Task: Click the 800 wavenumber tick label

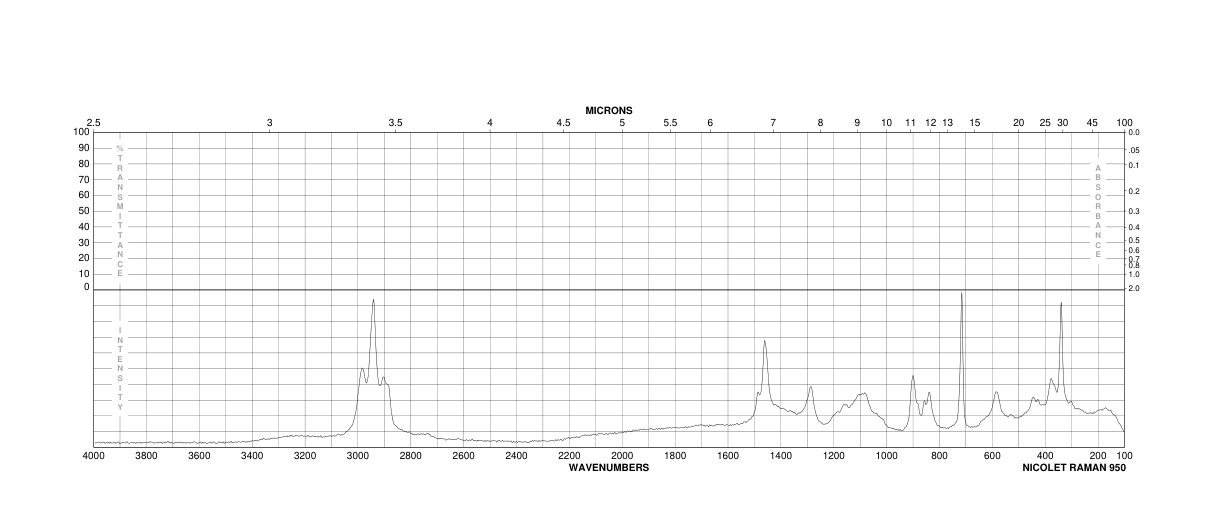Action: pyautogui.click(x=939, y=456)
